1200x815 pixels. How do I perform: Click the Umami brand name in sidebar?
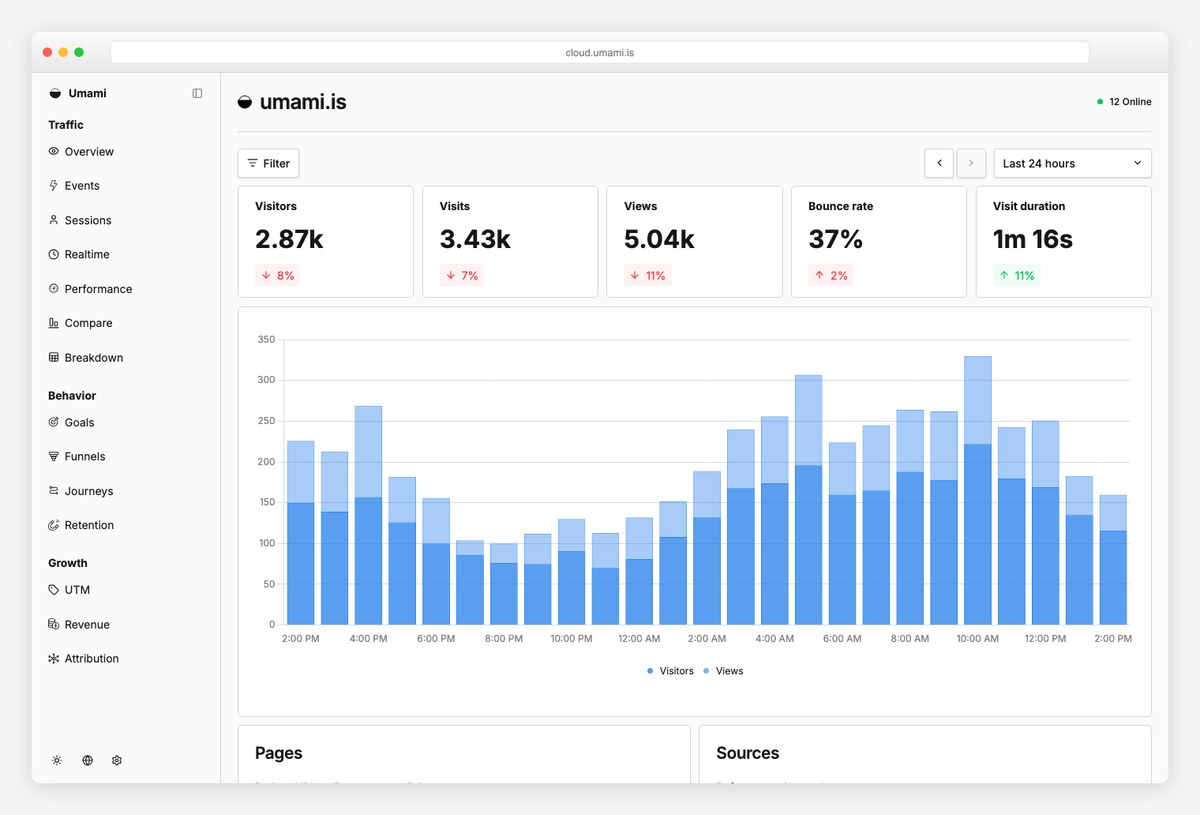coord(87,93)
